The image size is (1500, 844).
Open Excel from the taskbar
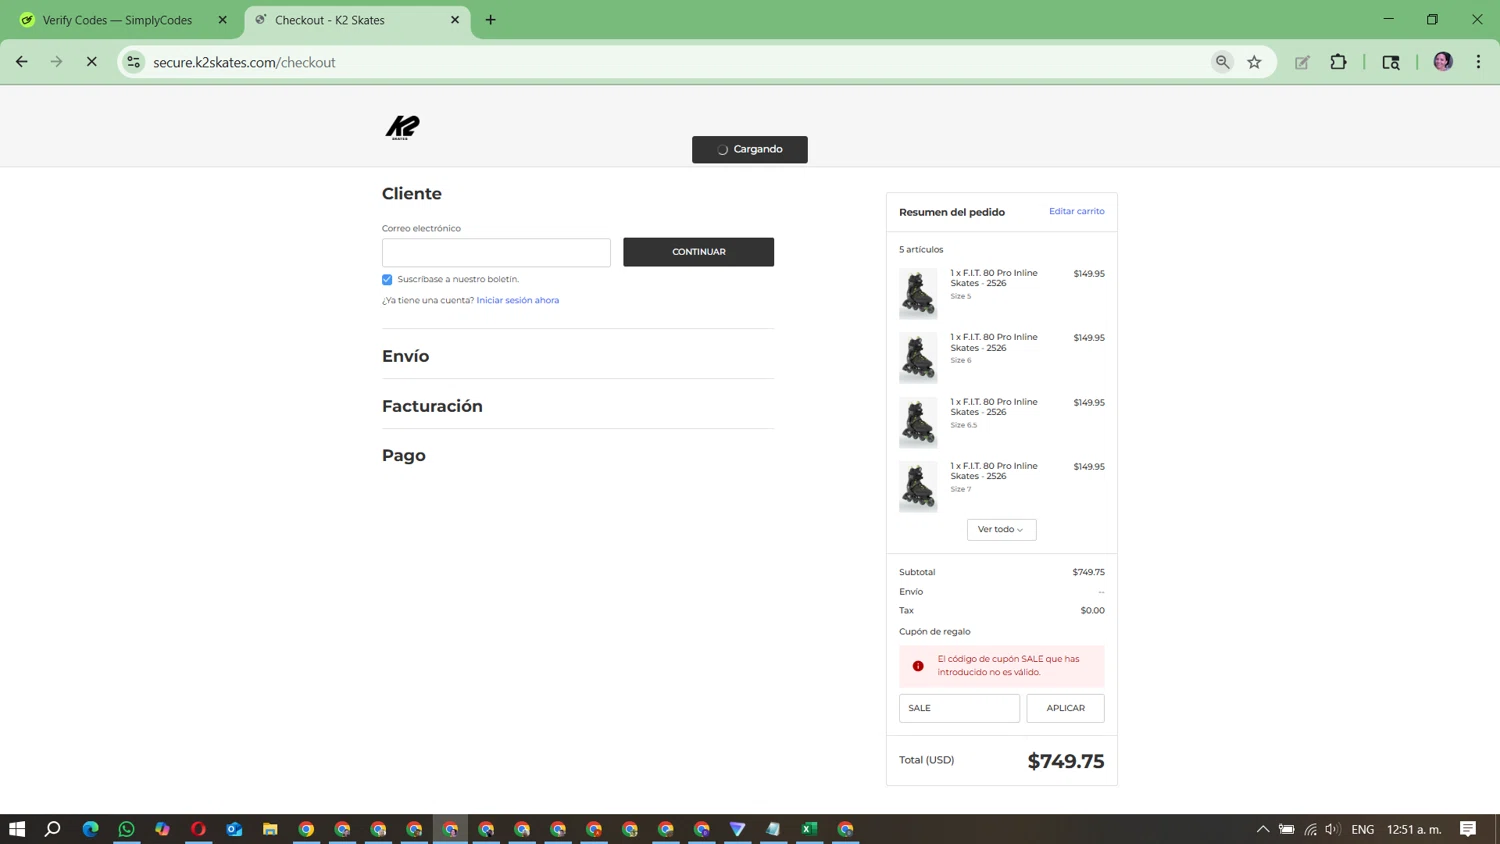coord(809,829)
